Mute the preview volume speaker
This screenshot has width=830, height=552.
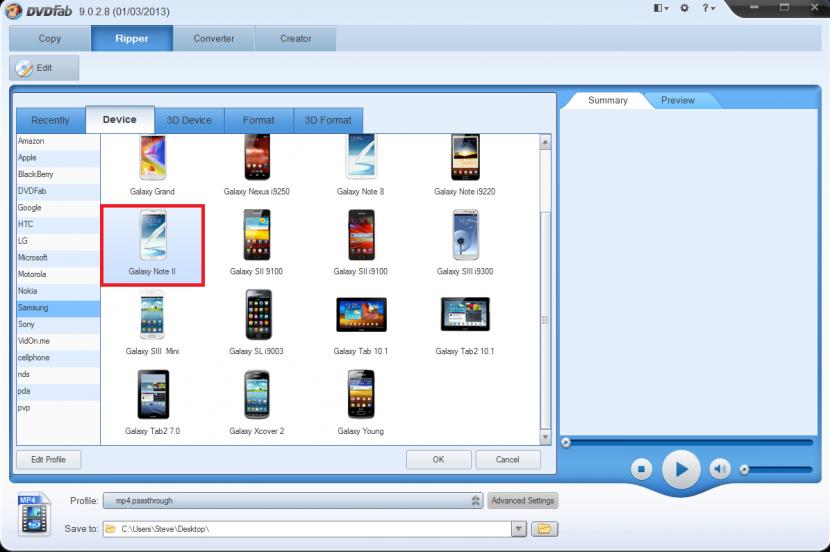(719, 468)
